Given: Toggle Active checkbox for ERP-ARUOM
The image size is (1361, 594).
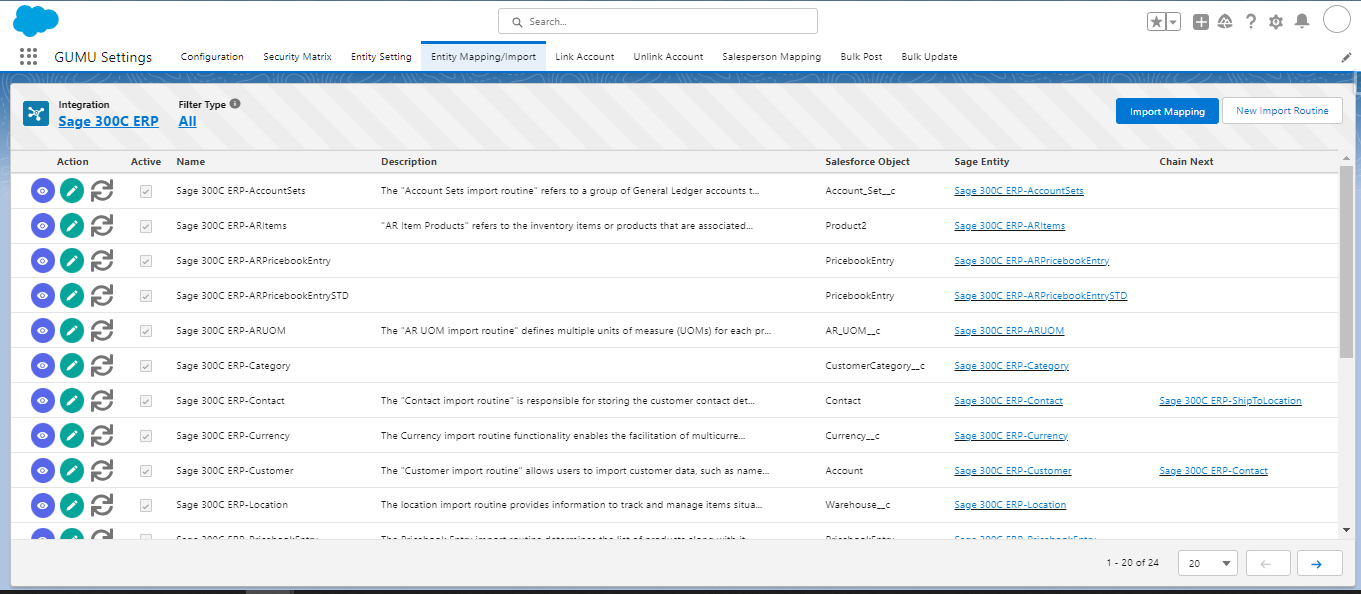Looking at the screenshot, I should [x=146, y=331].
